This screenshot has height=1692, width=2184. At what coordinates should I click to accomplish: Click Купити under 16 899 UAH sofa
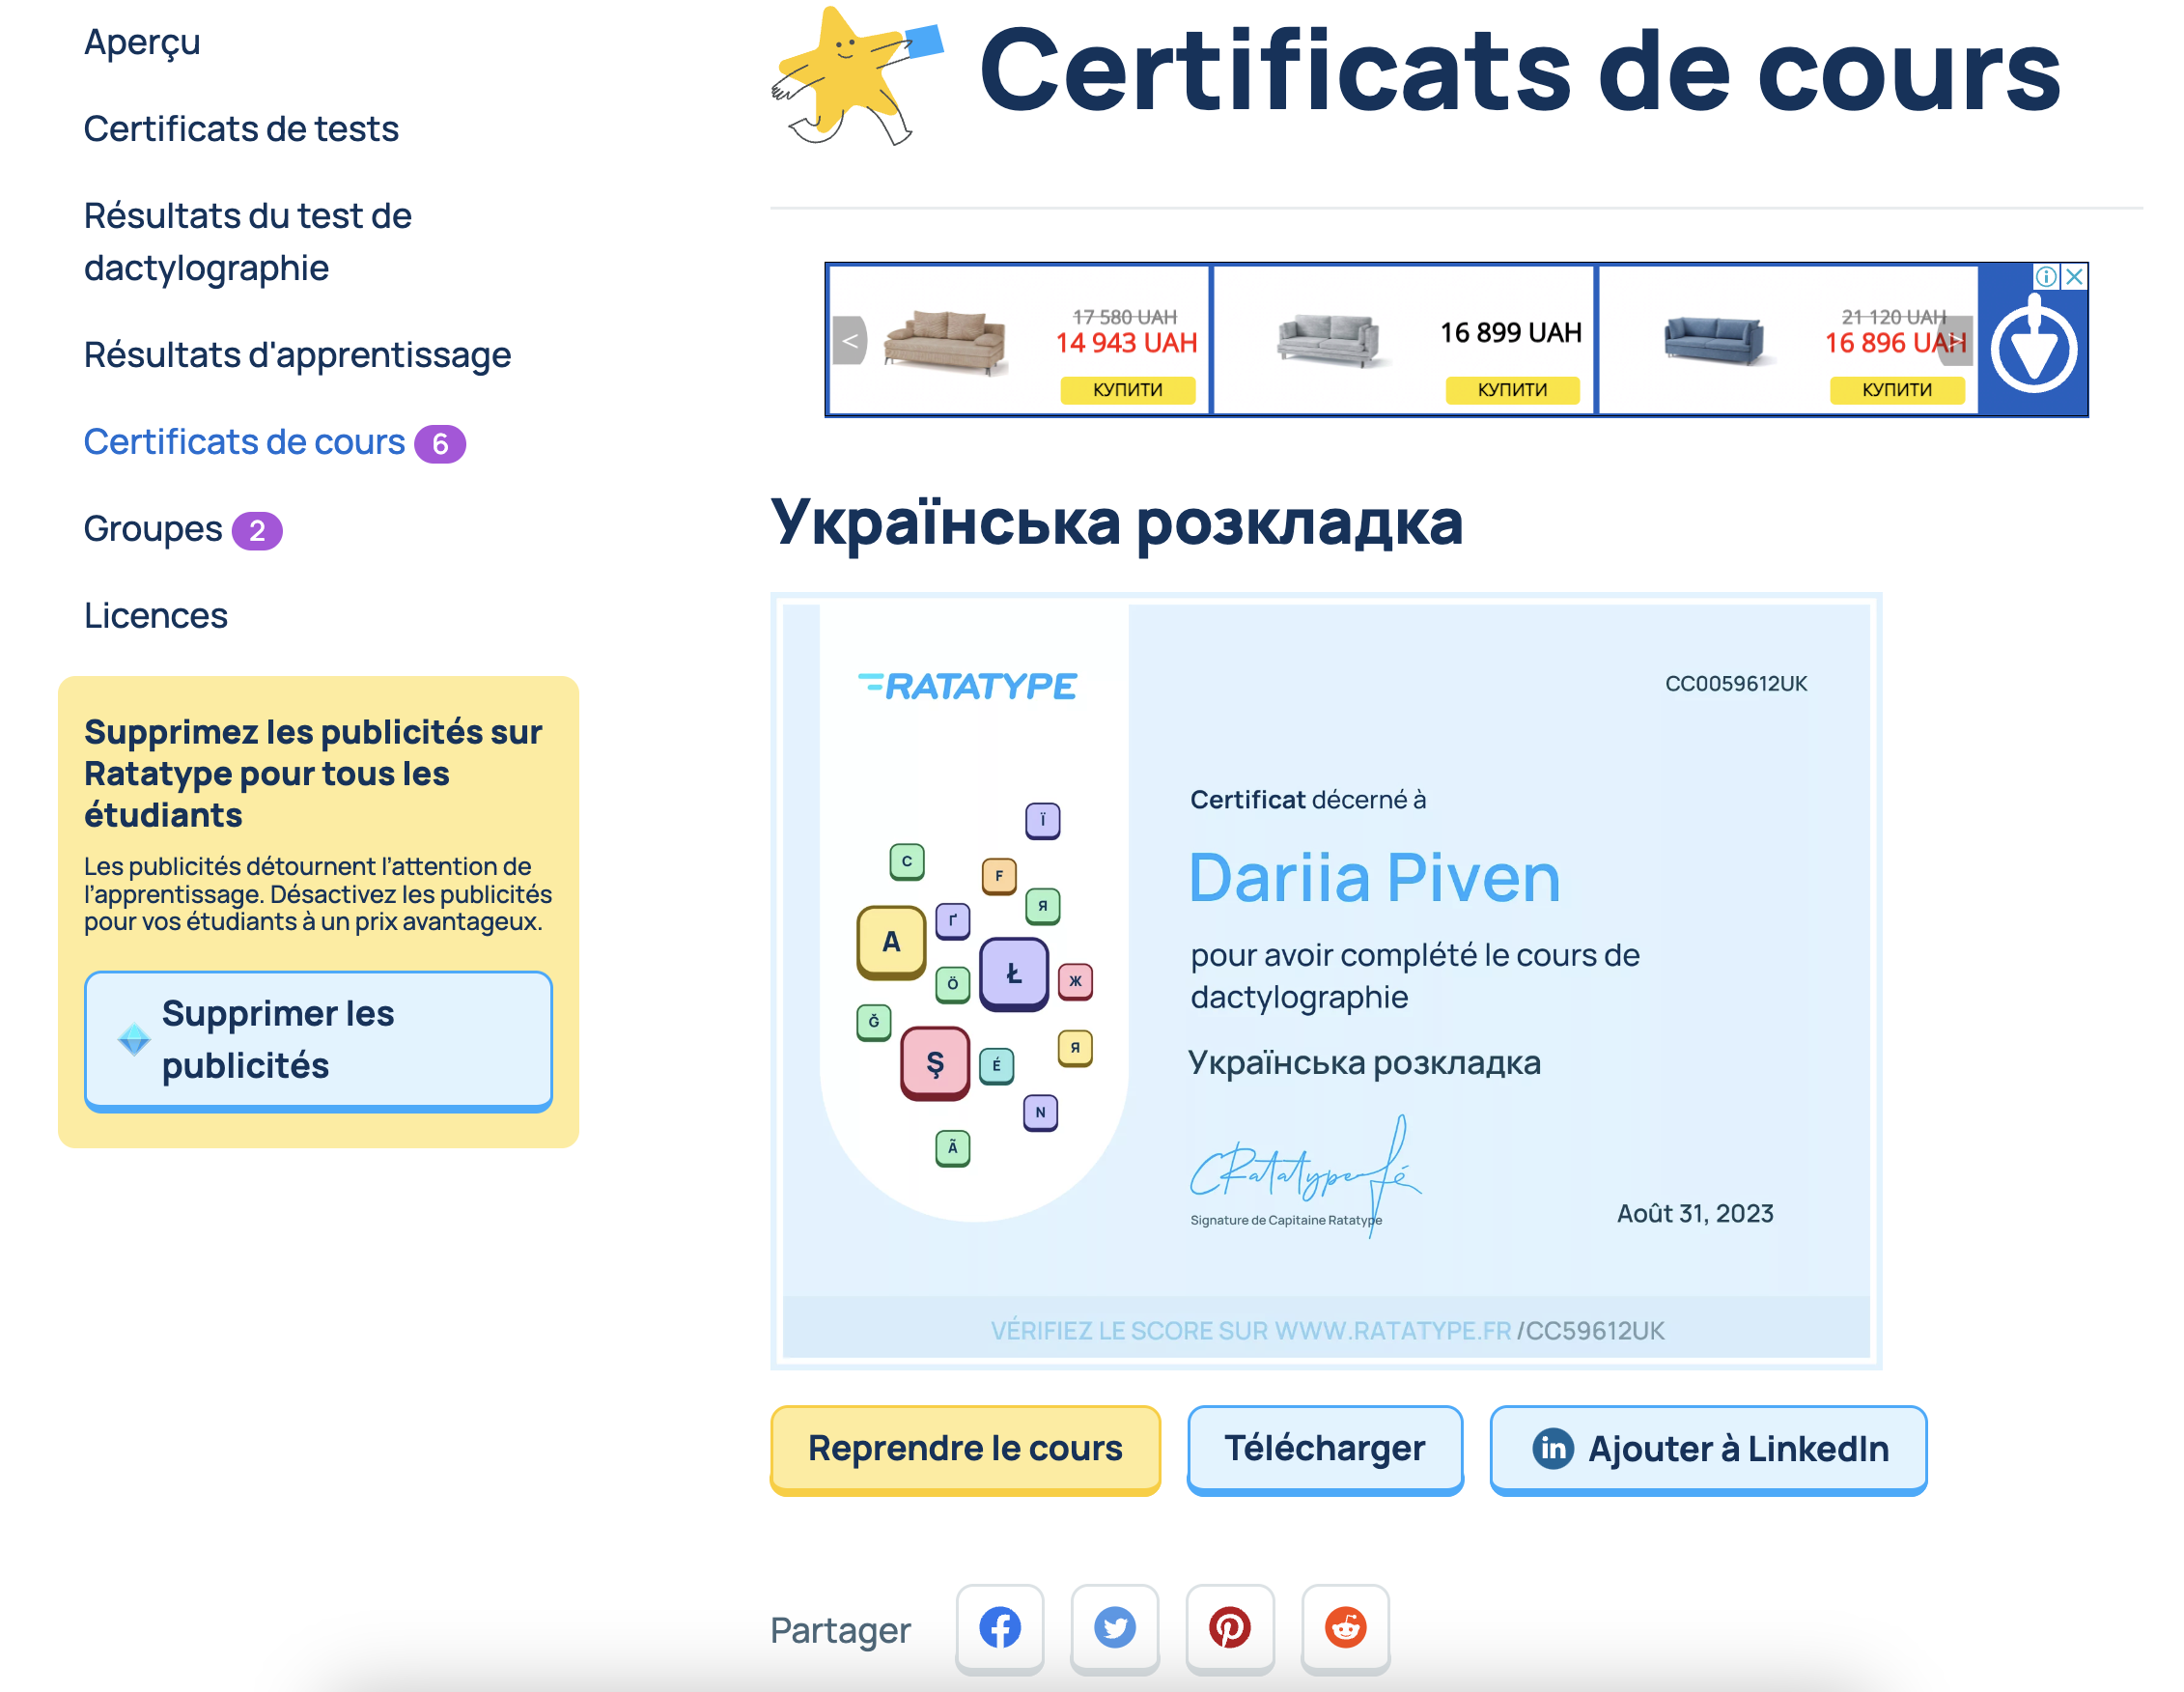click(1512, 389)
